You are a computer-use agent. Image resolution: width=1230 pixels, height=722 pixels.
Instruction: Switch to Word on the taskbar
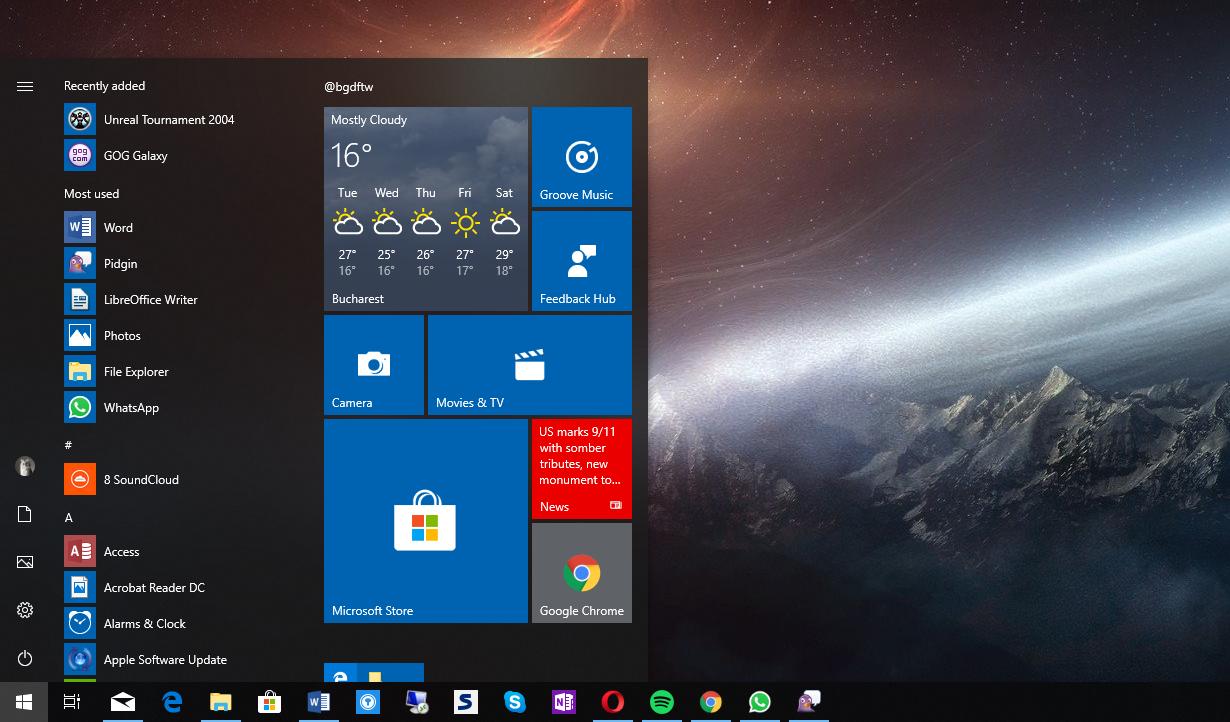click(x=319, y=702)
